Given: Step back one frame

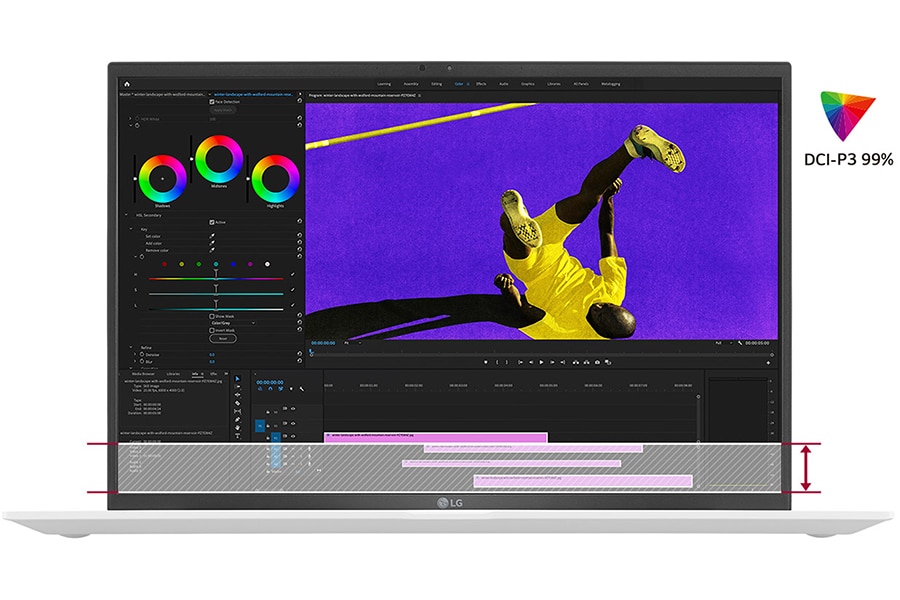Looking at the screenshot, I should (530, 362).
